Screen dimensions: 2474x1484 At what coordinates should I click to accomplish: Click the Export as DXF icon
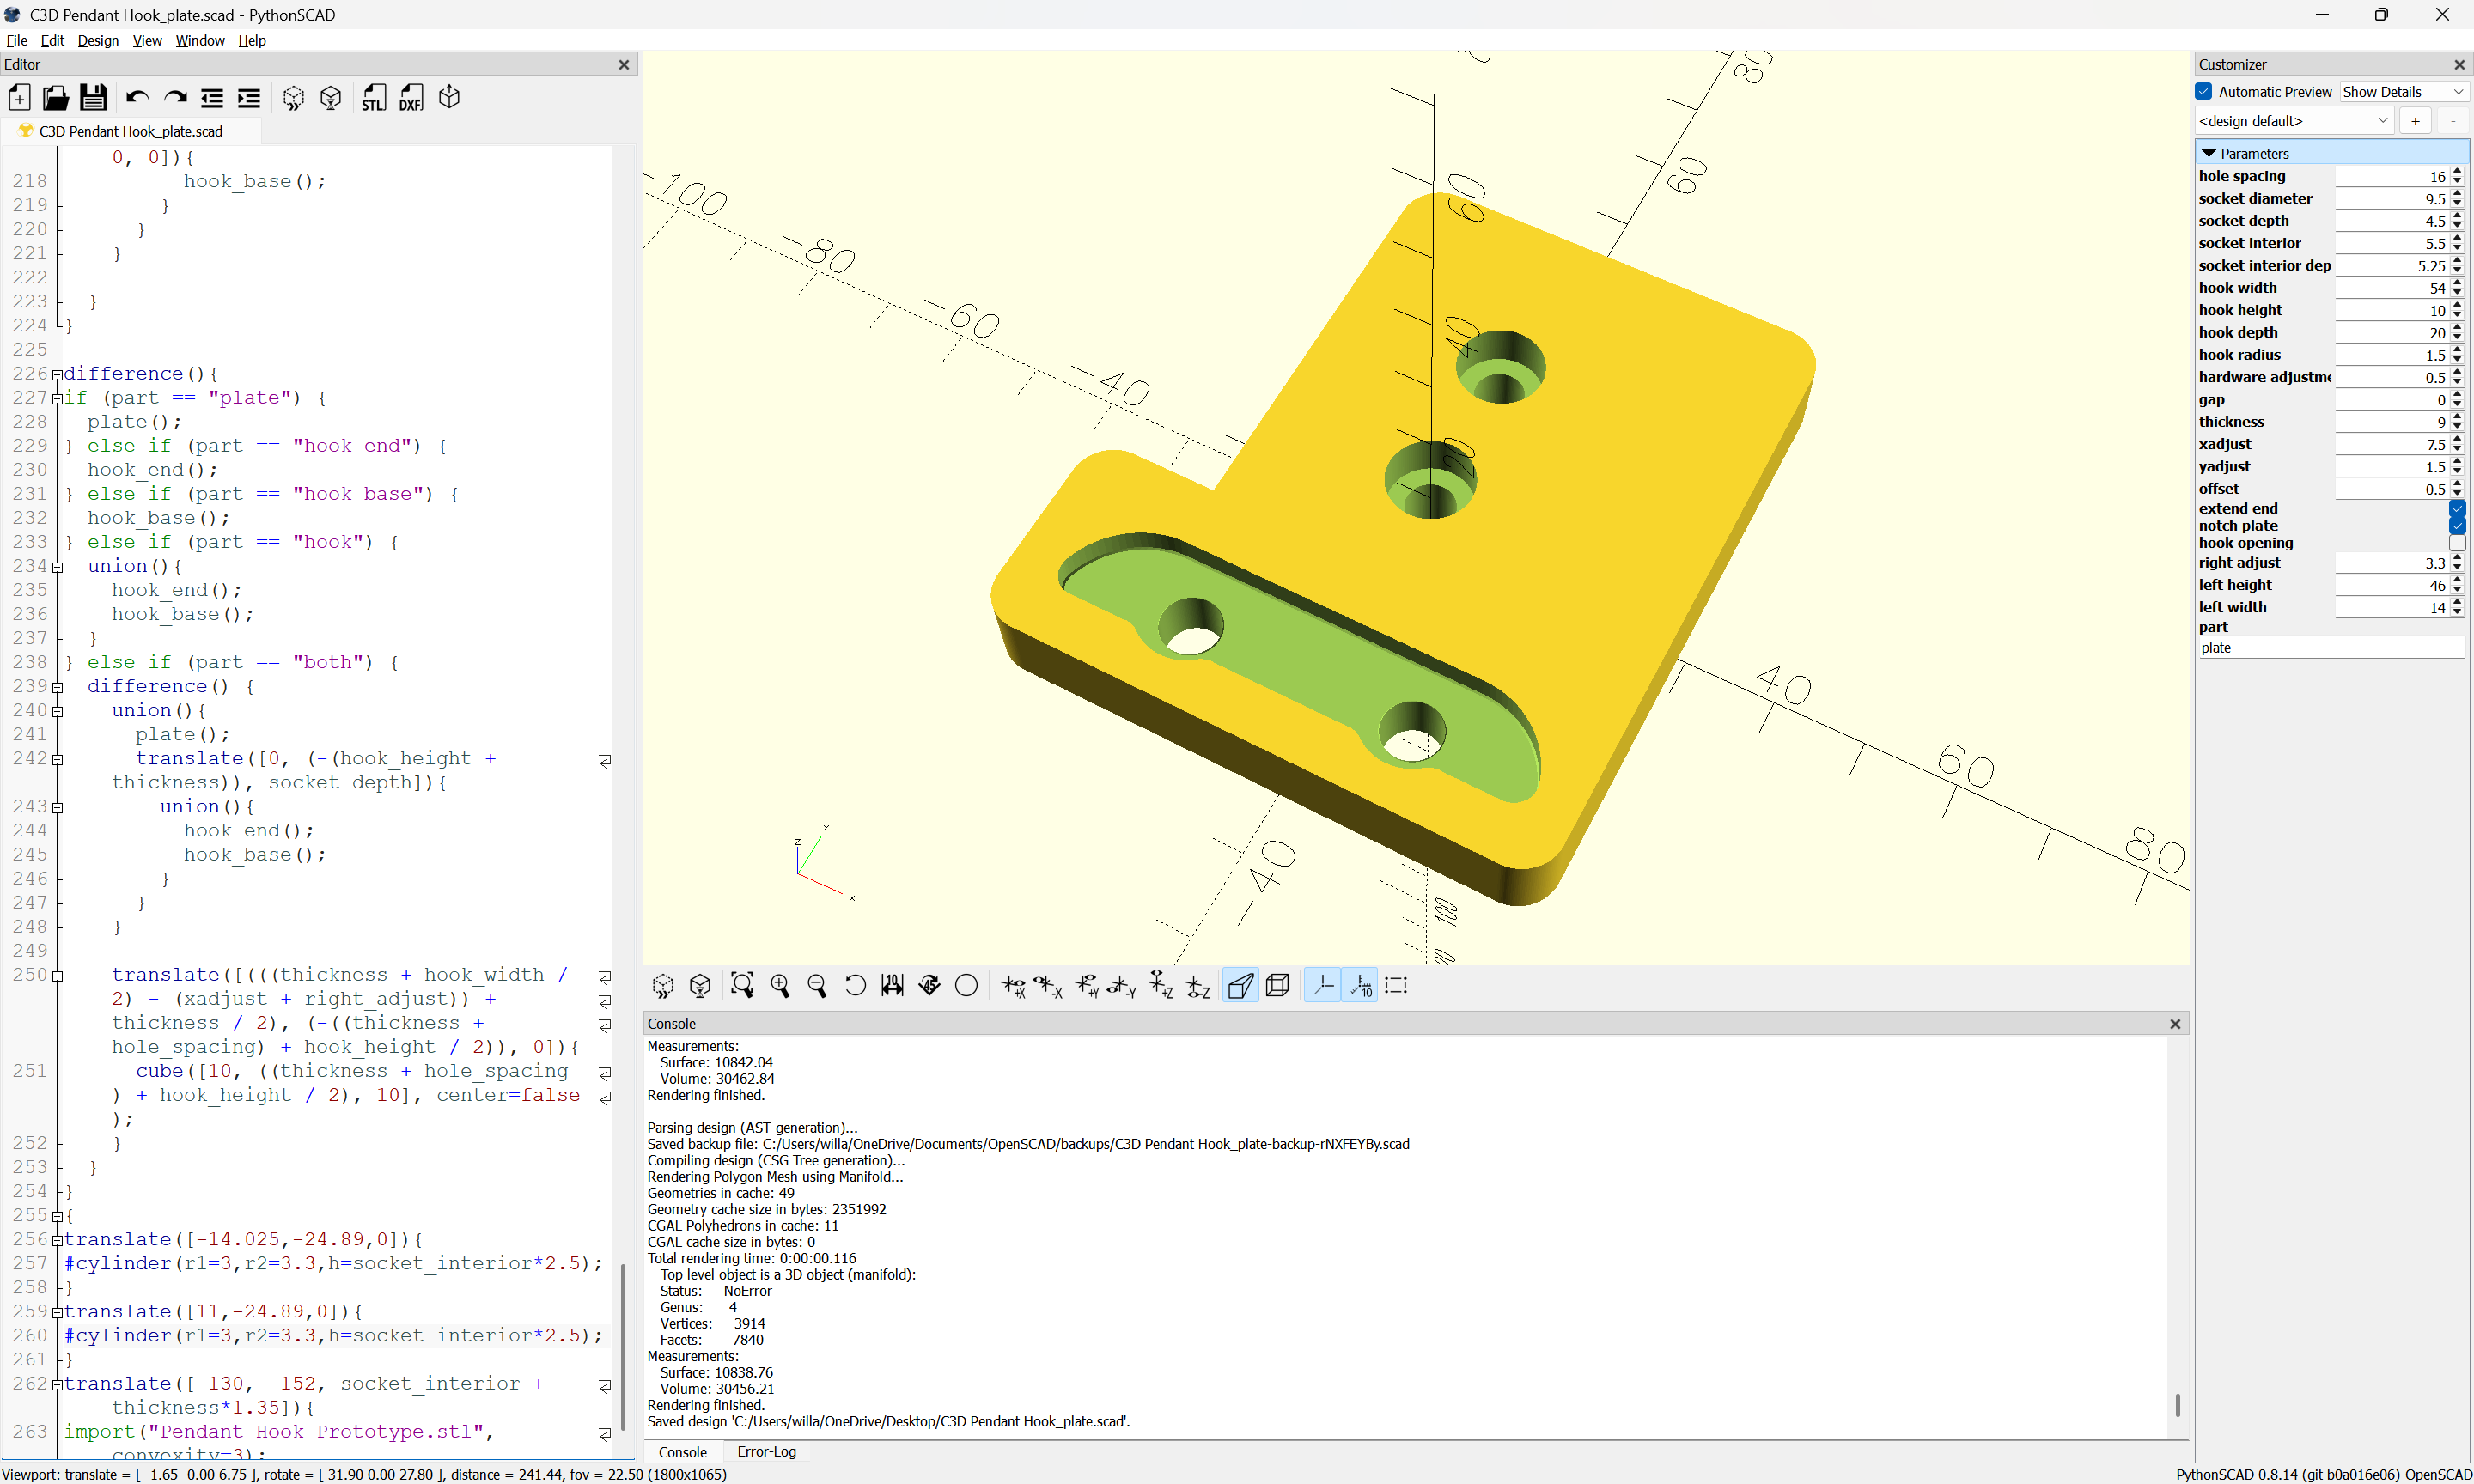411,98
